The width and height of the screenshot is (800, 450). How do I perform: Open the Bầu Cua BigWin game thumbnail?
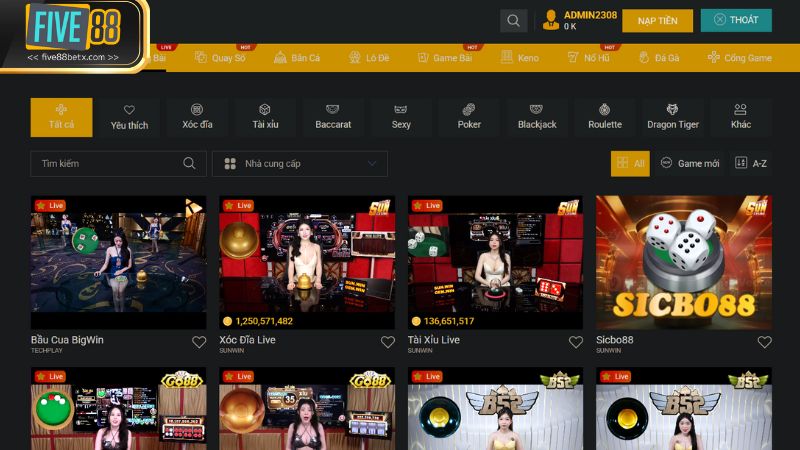pyautogui.click(x=118, y=262)
